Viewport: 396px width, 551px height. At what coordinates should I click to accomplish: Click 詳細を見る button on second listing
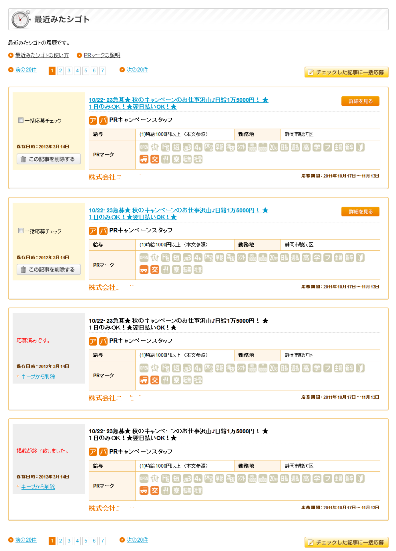(360, 212)
